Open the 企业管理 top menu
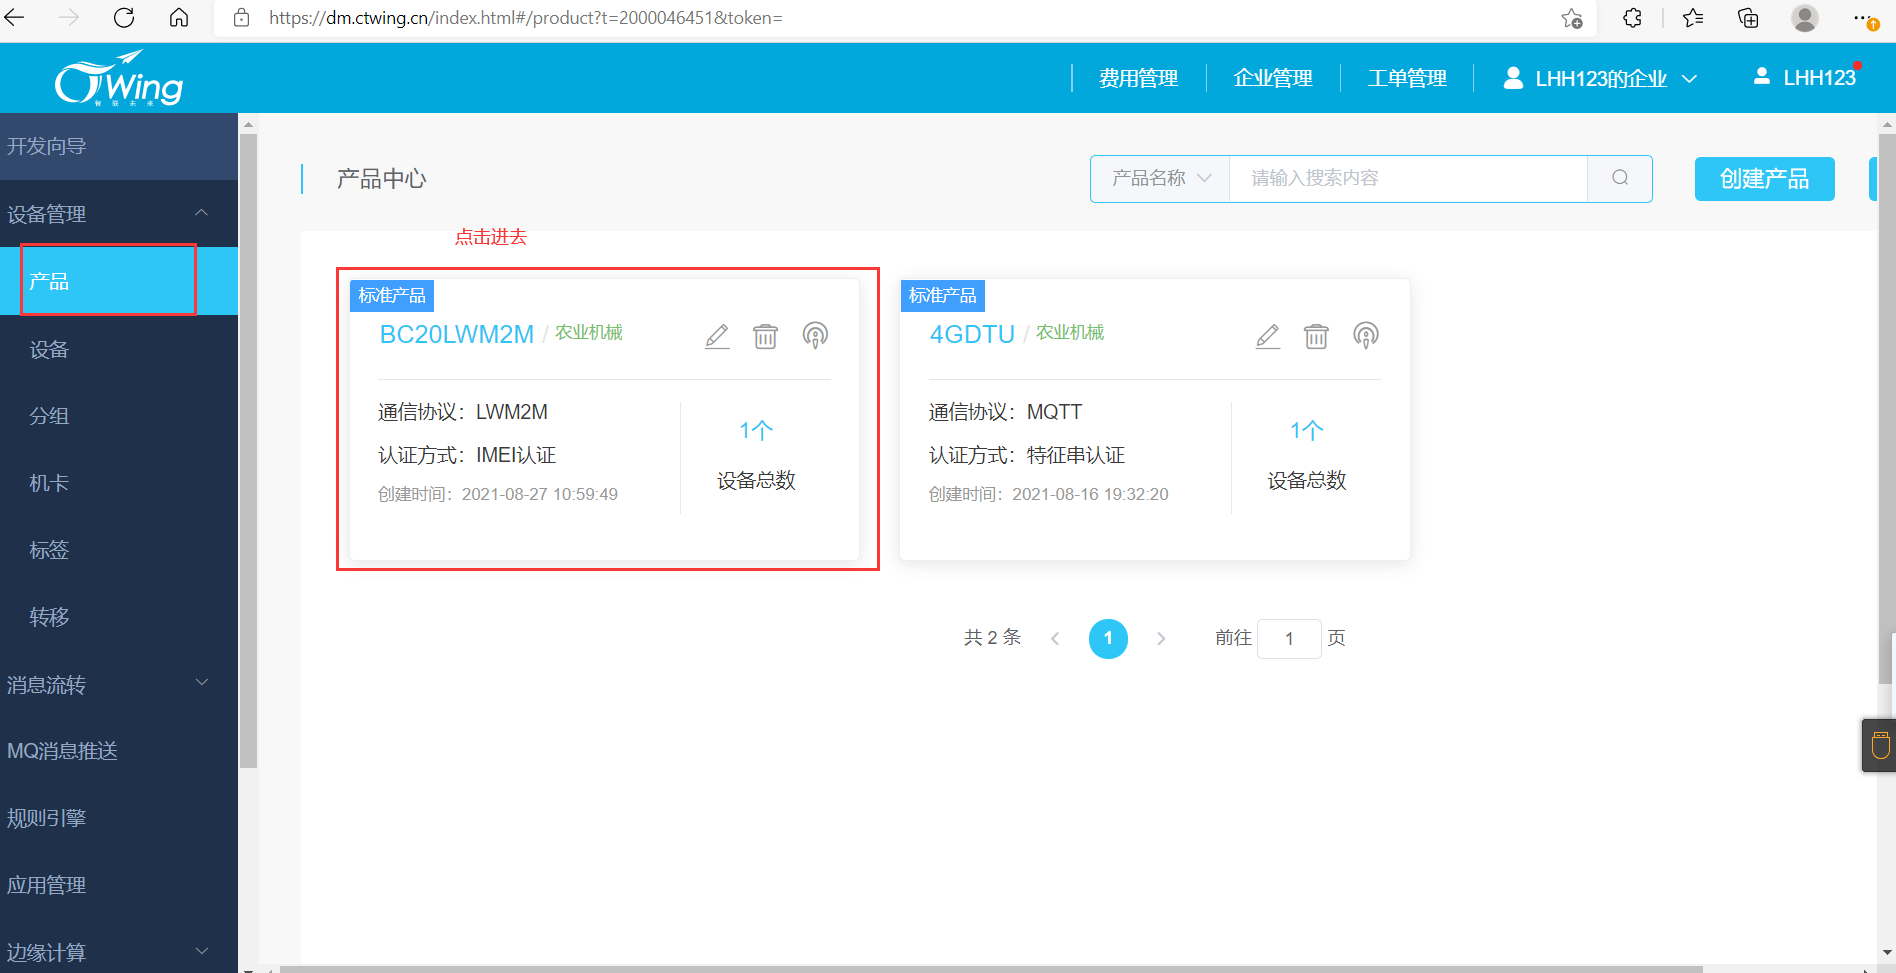1896x973 pixels. (1273, 78)
